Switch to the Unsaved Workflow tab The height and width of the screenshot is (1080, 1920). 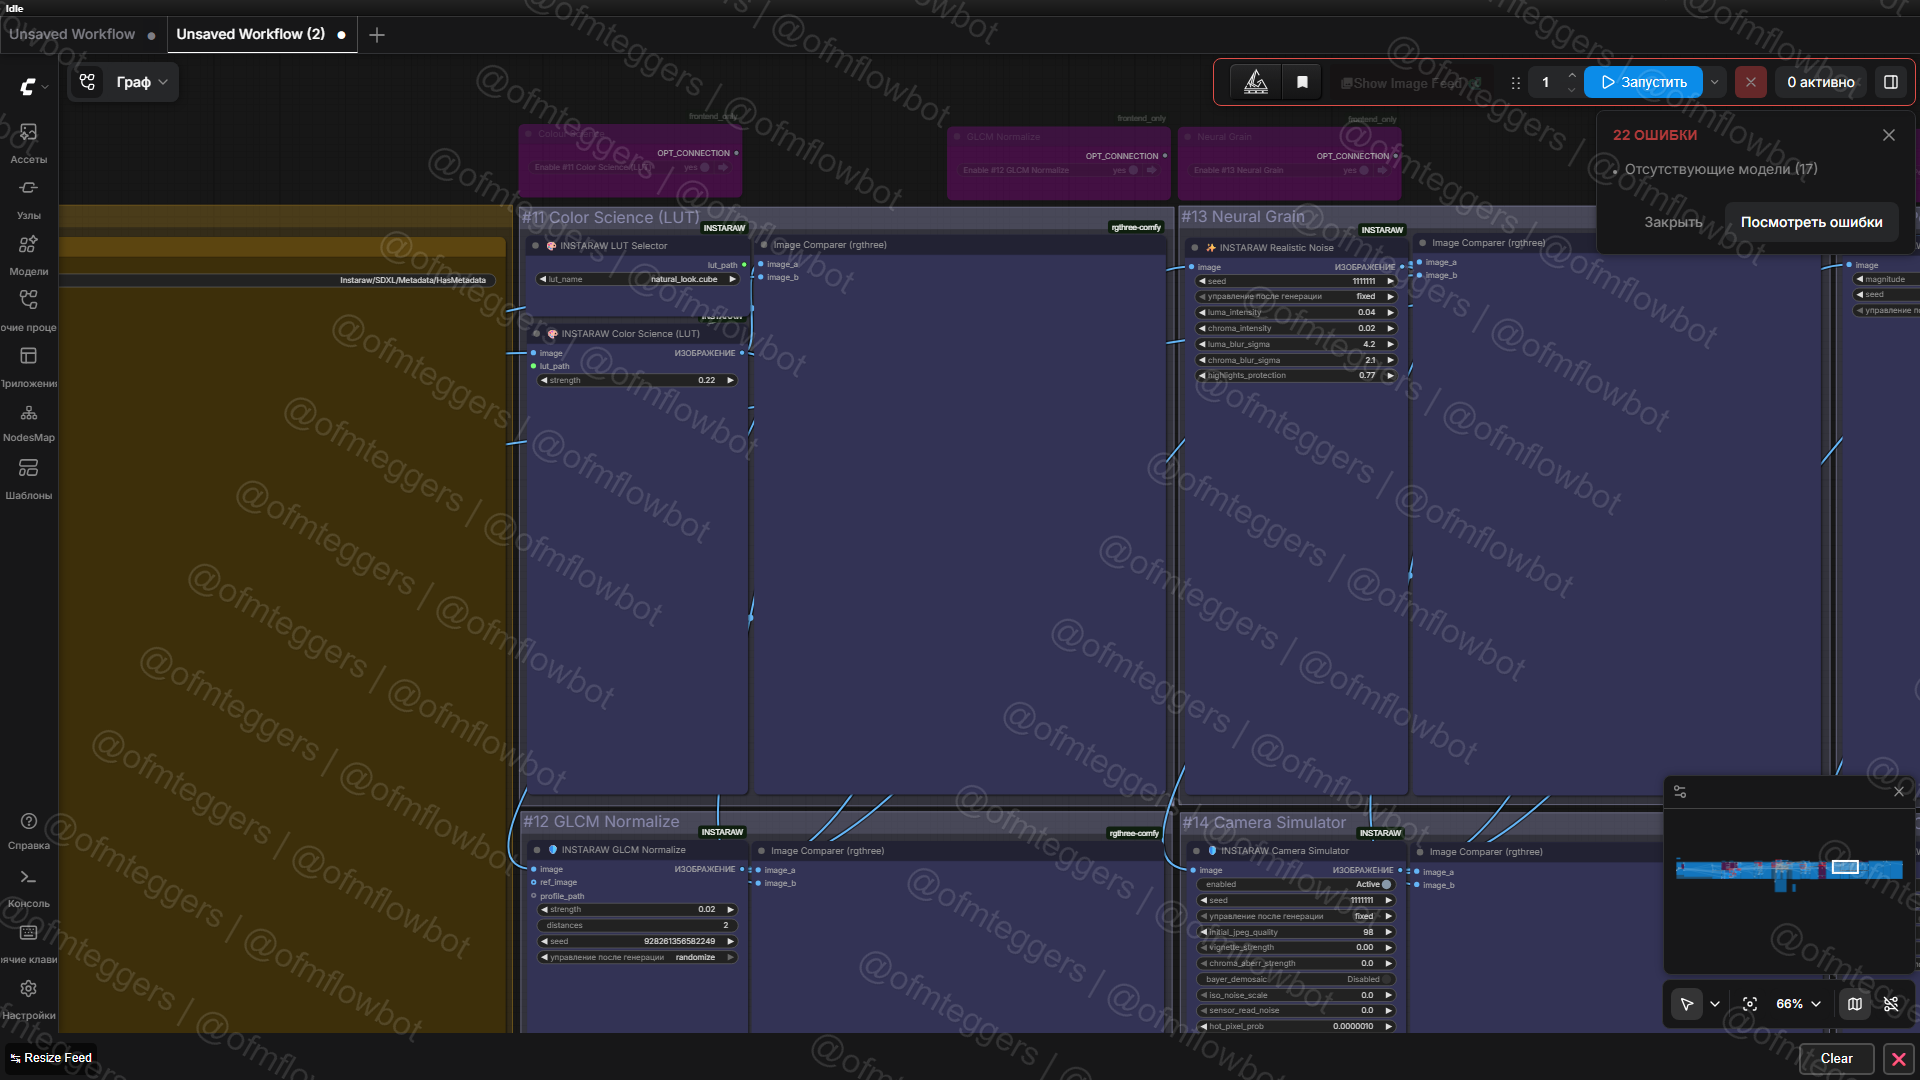tap(72, 34)
